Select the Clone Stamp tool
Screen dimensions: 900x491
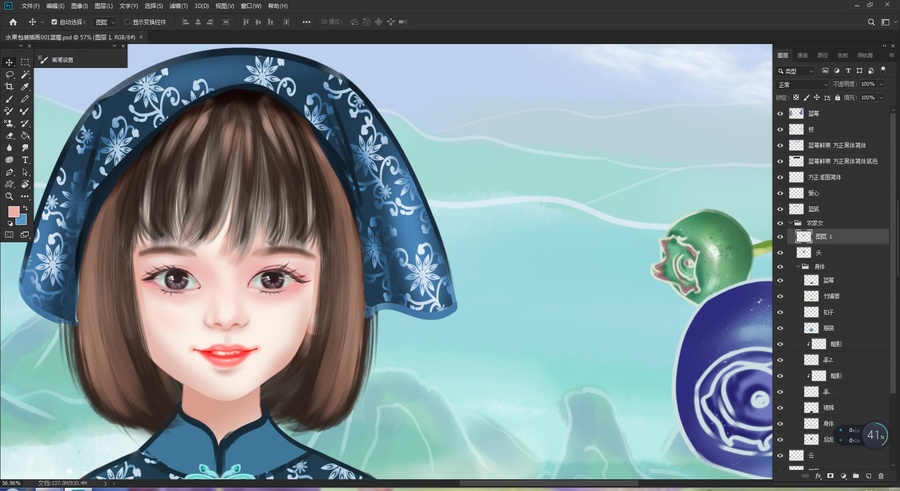tap(9, 123)
